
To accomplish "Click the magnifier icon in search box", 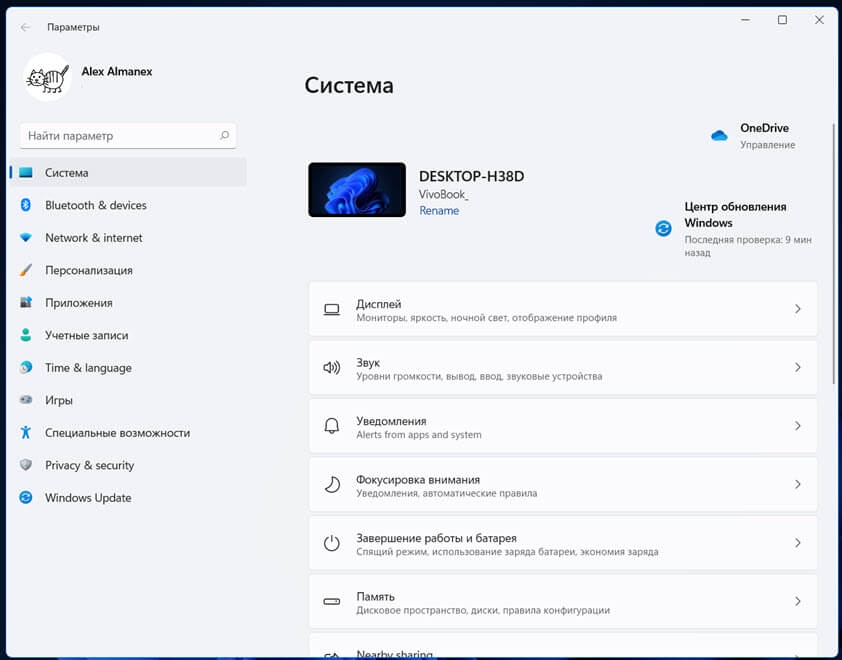I will [224, 135].
